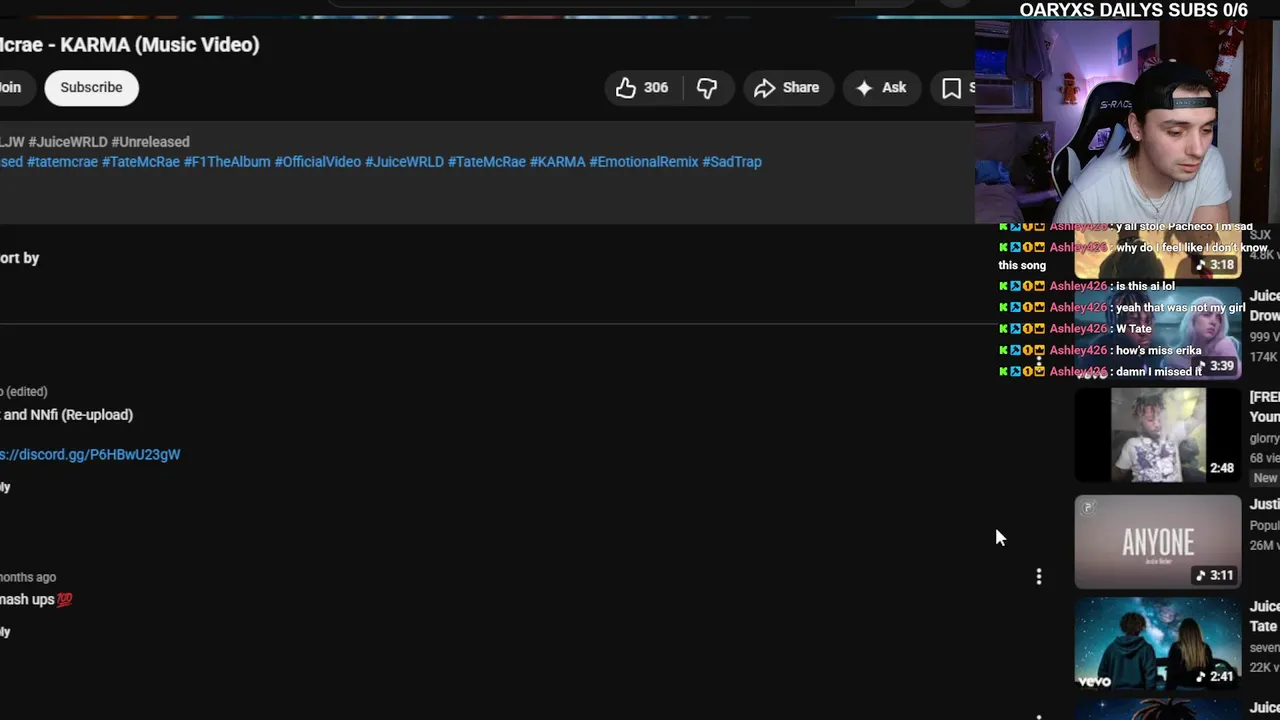Open the #OfficialVideo hashtag
This screenshot has height=720, width=1280.
(318, 162)
